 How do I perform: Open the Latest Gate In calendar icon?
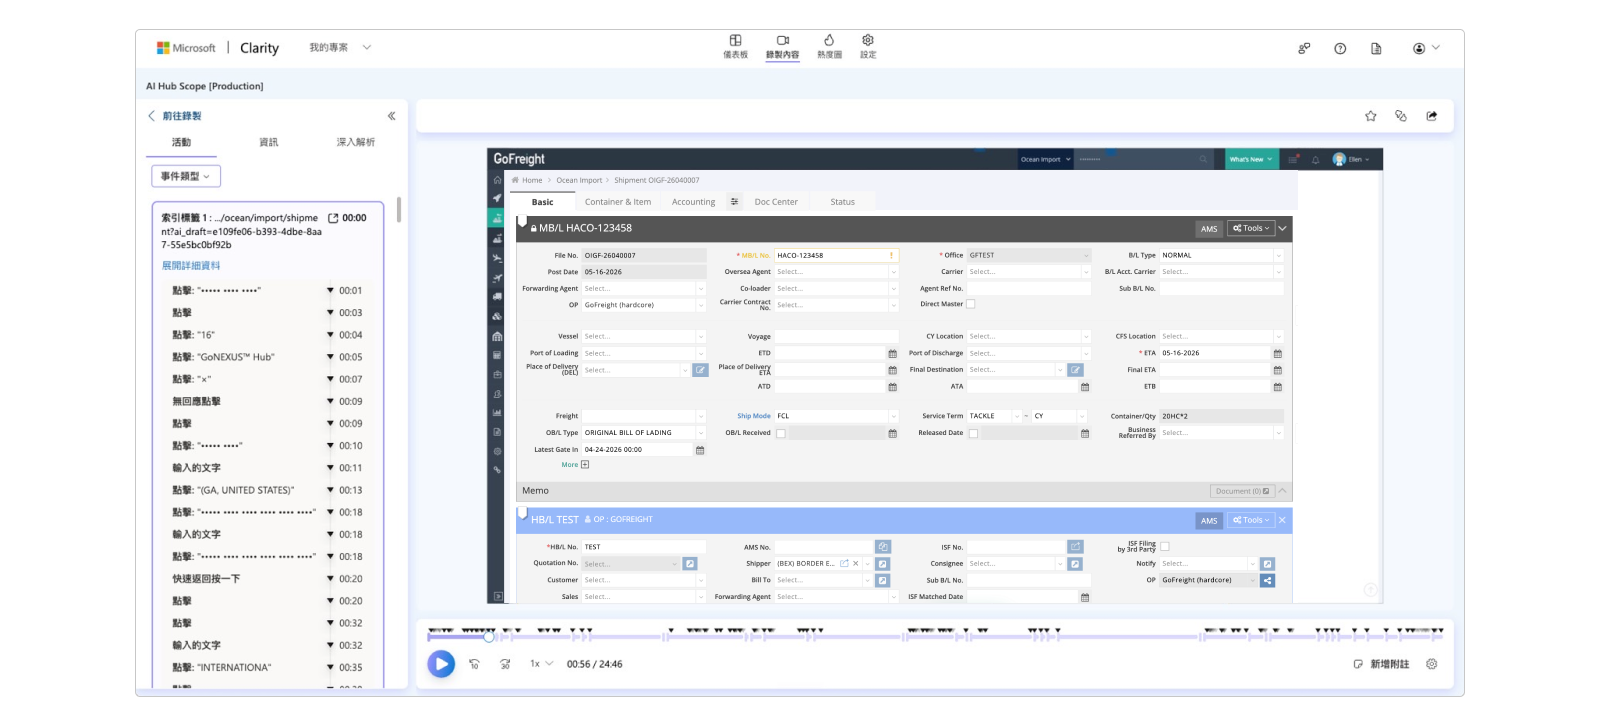pos(700,451)
